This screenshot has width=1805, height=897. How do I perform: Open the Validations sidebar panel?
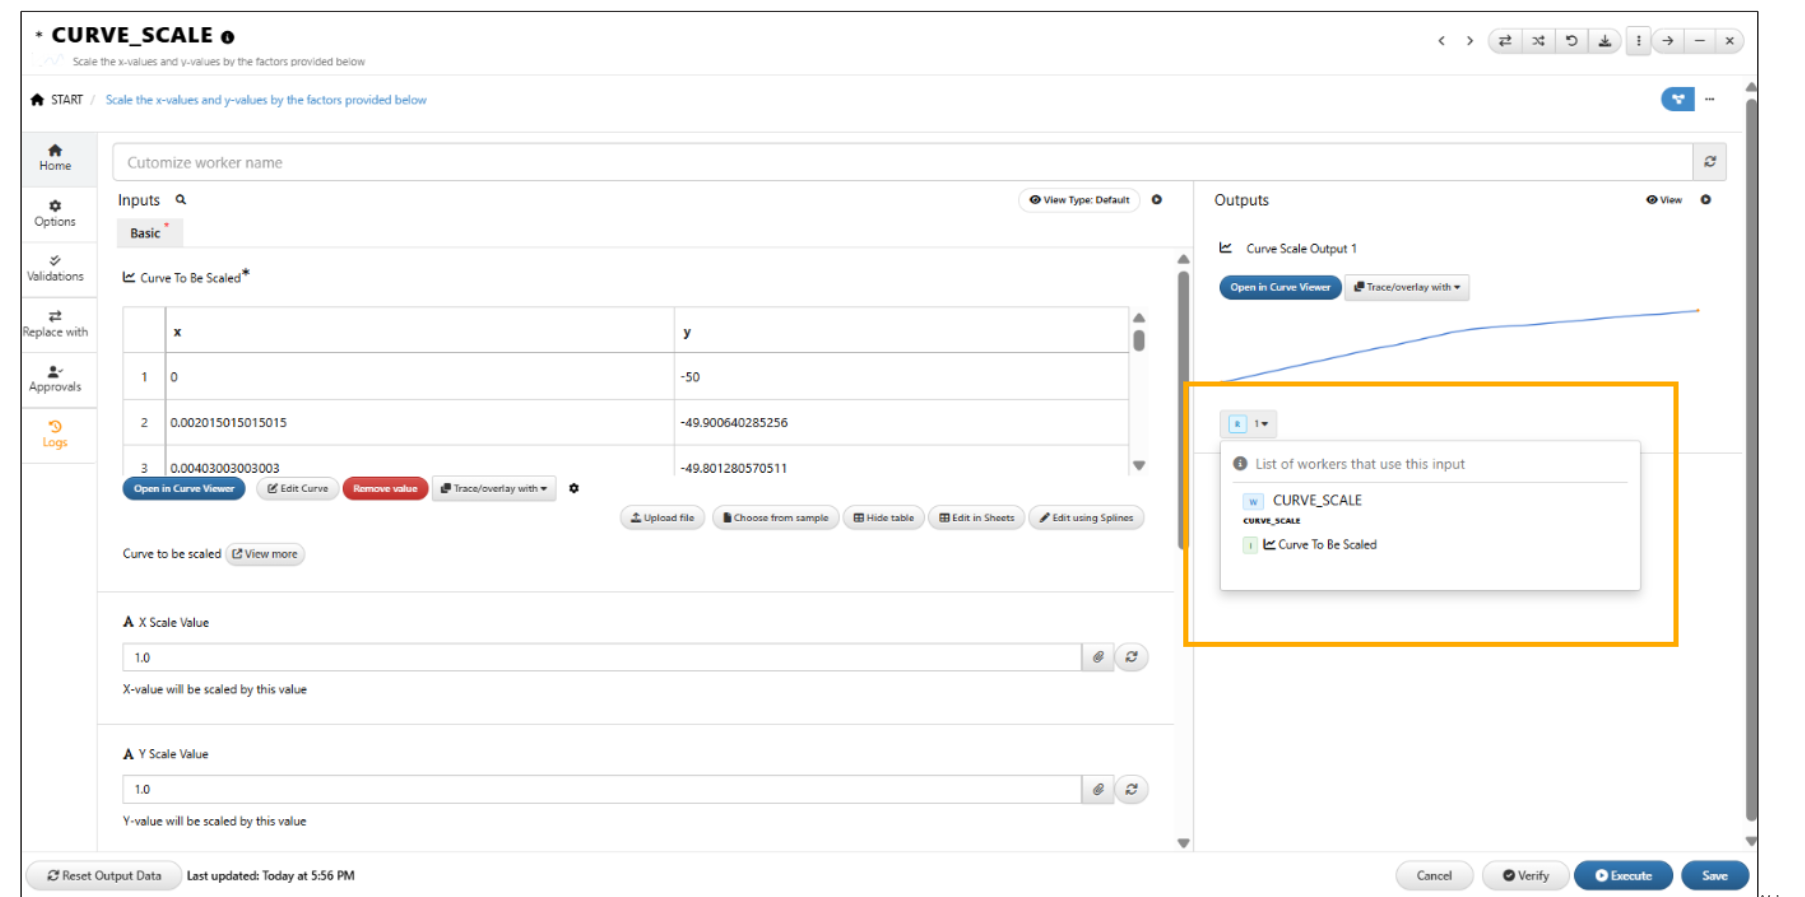coord(55,268)
